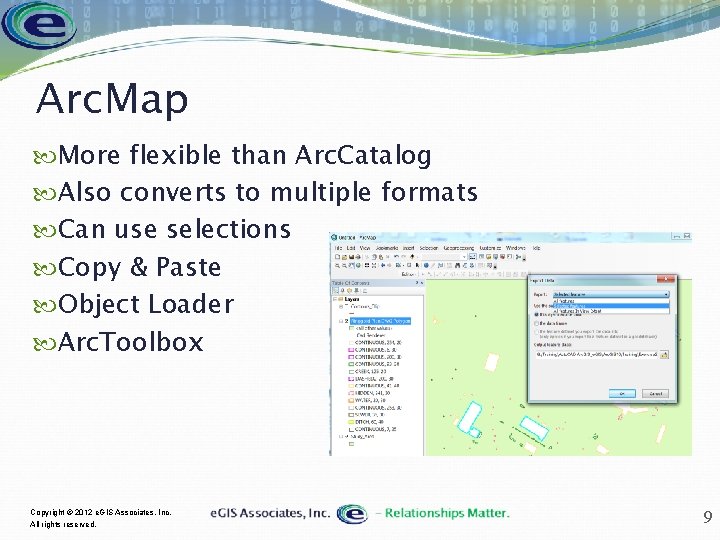720x540 pixels.
Task: Select the highlighted polygon layer name
Action: [x=380, y=321]
